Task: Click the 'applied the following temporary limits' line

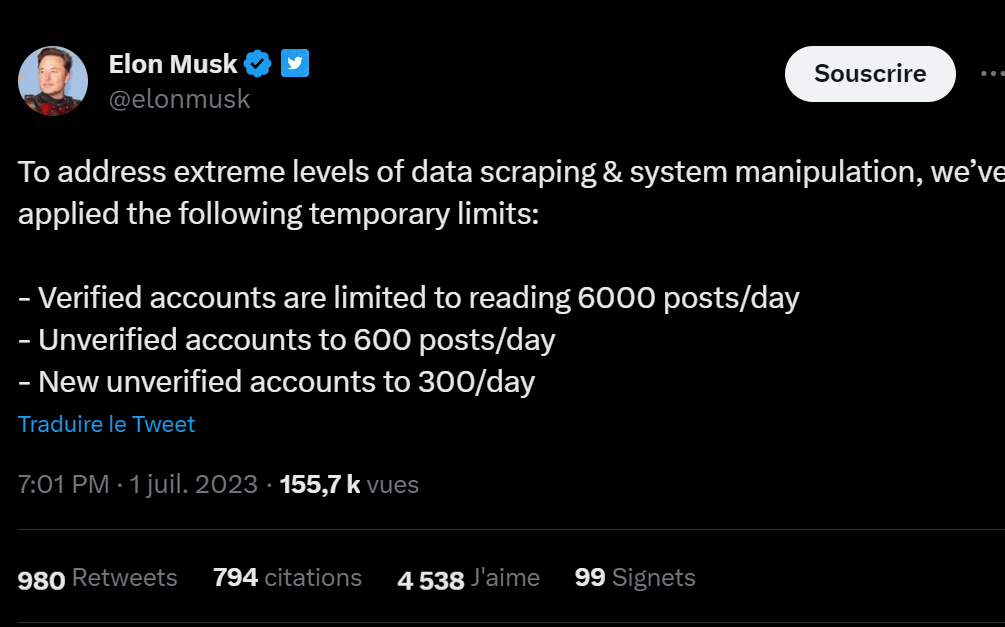Action: 278,214
